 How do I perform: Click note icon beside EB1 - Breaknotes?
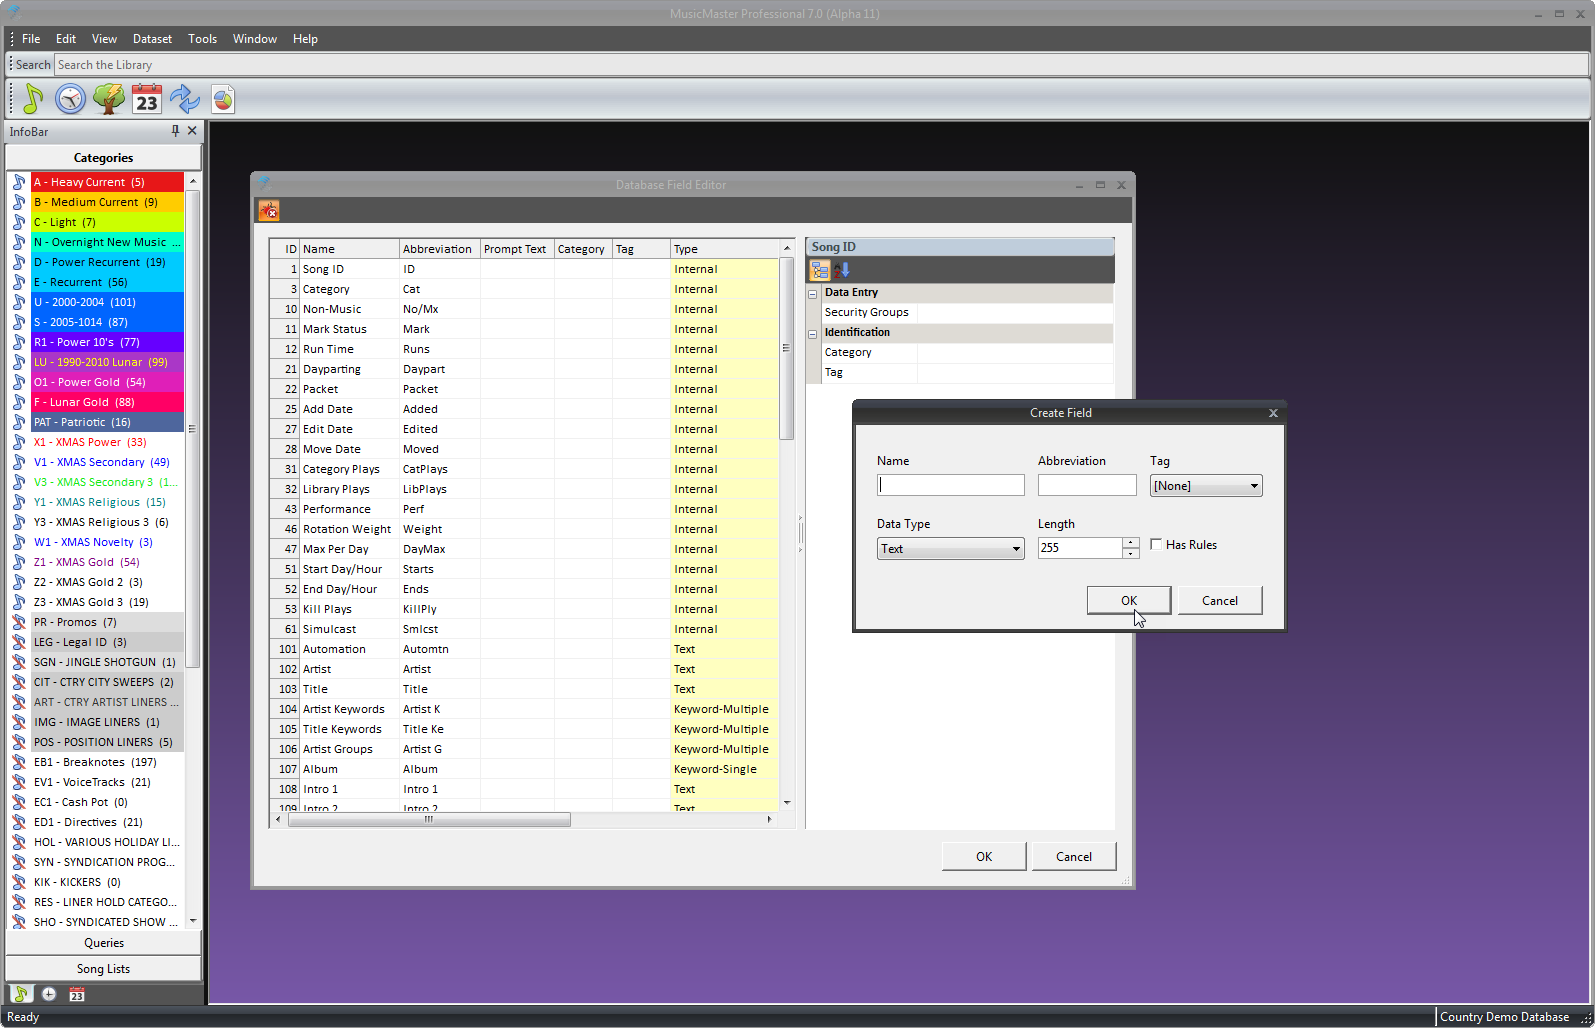(19, 762)
